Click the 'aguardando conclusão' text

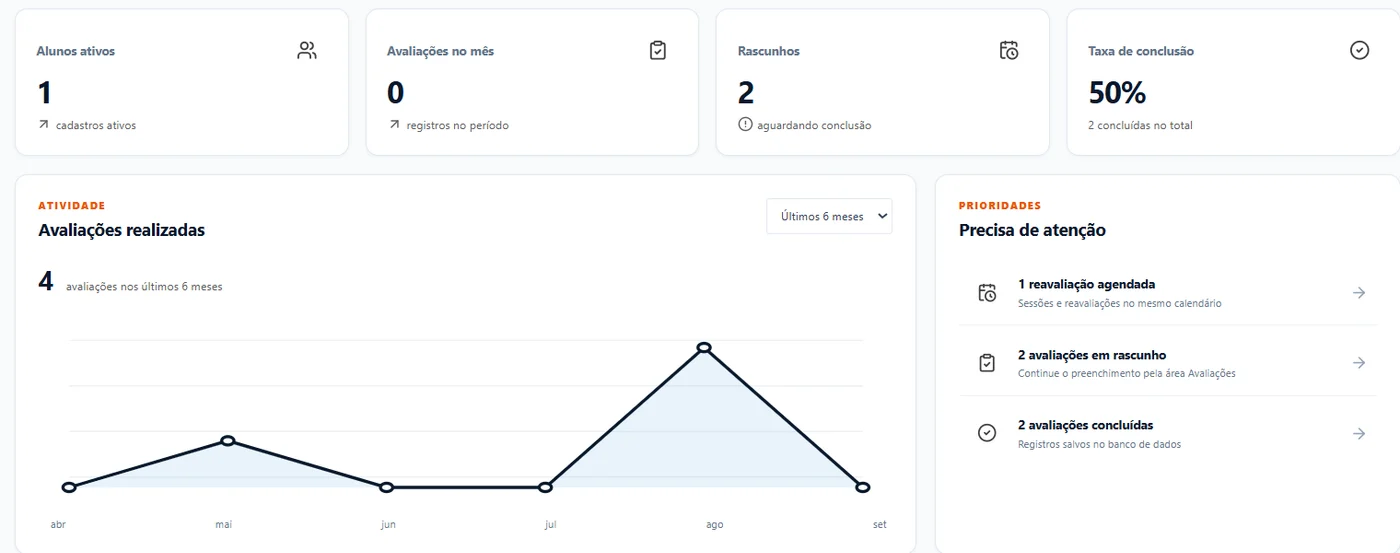[x=814, y=125]
